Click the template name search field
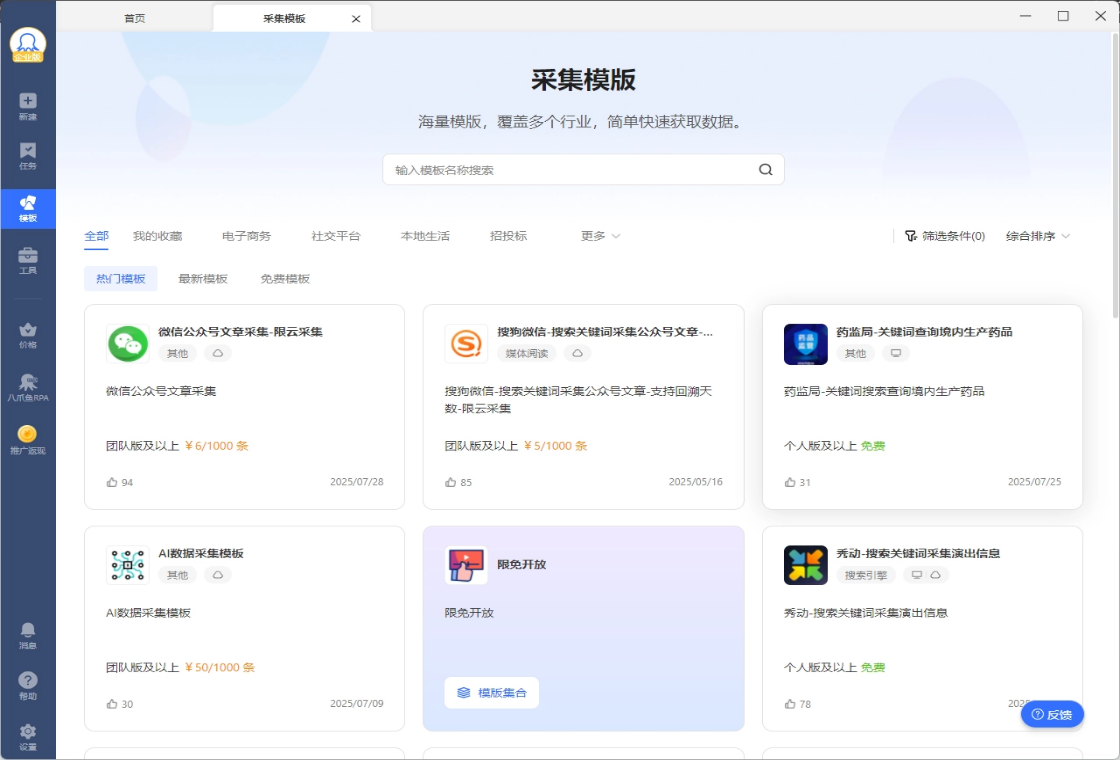 [570, 170]
